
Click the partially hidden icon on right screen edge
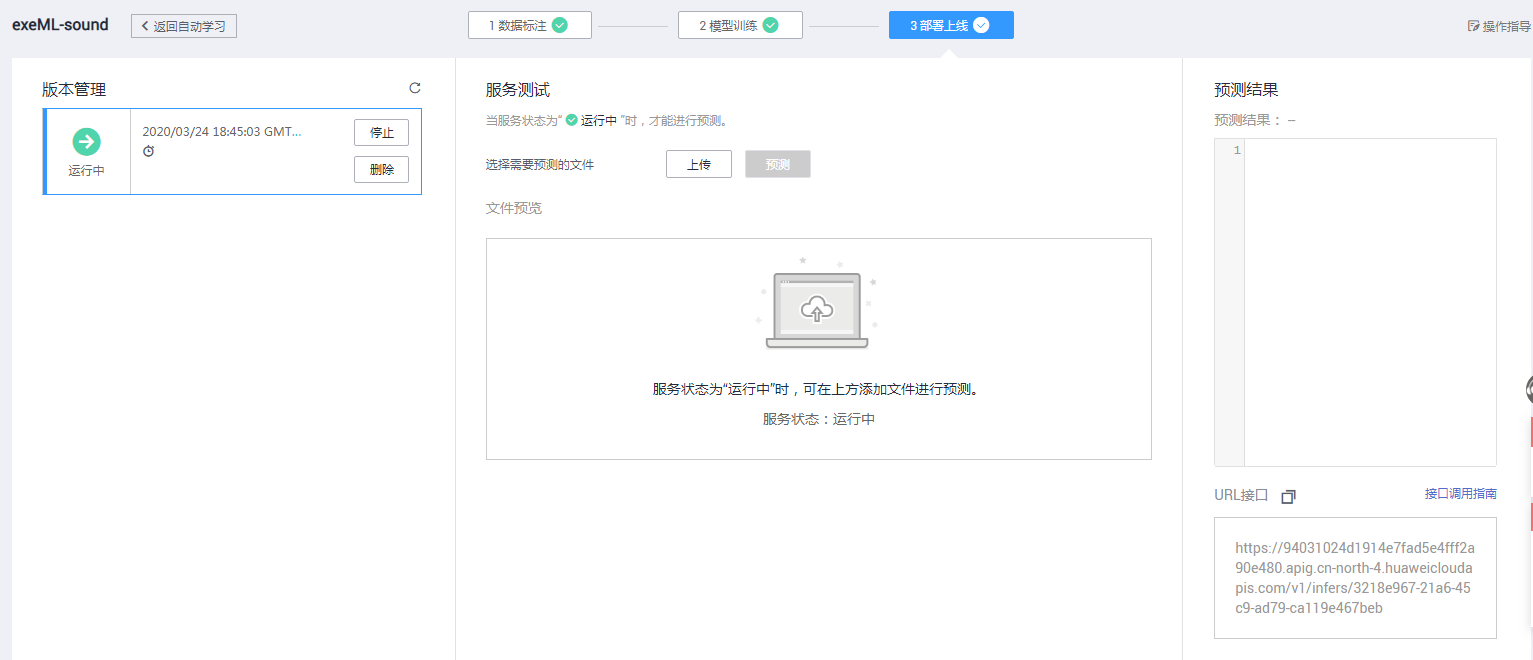point(1530,390)
